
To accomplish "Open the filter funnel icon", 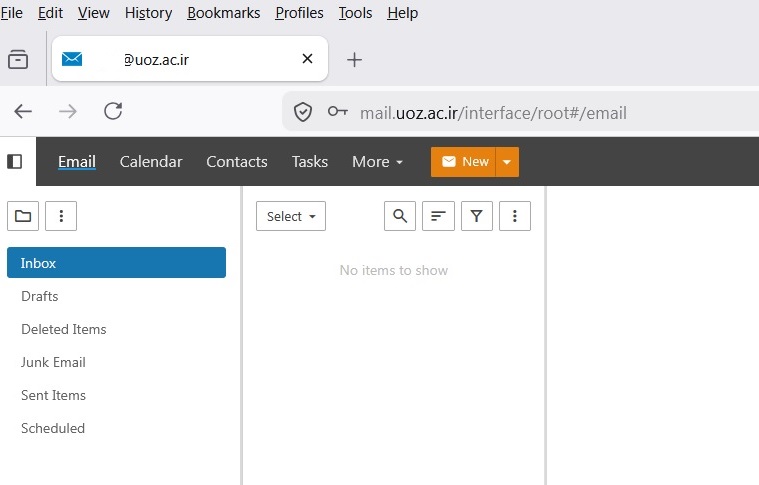I will pos(477,216).
